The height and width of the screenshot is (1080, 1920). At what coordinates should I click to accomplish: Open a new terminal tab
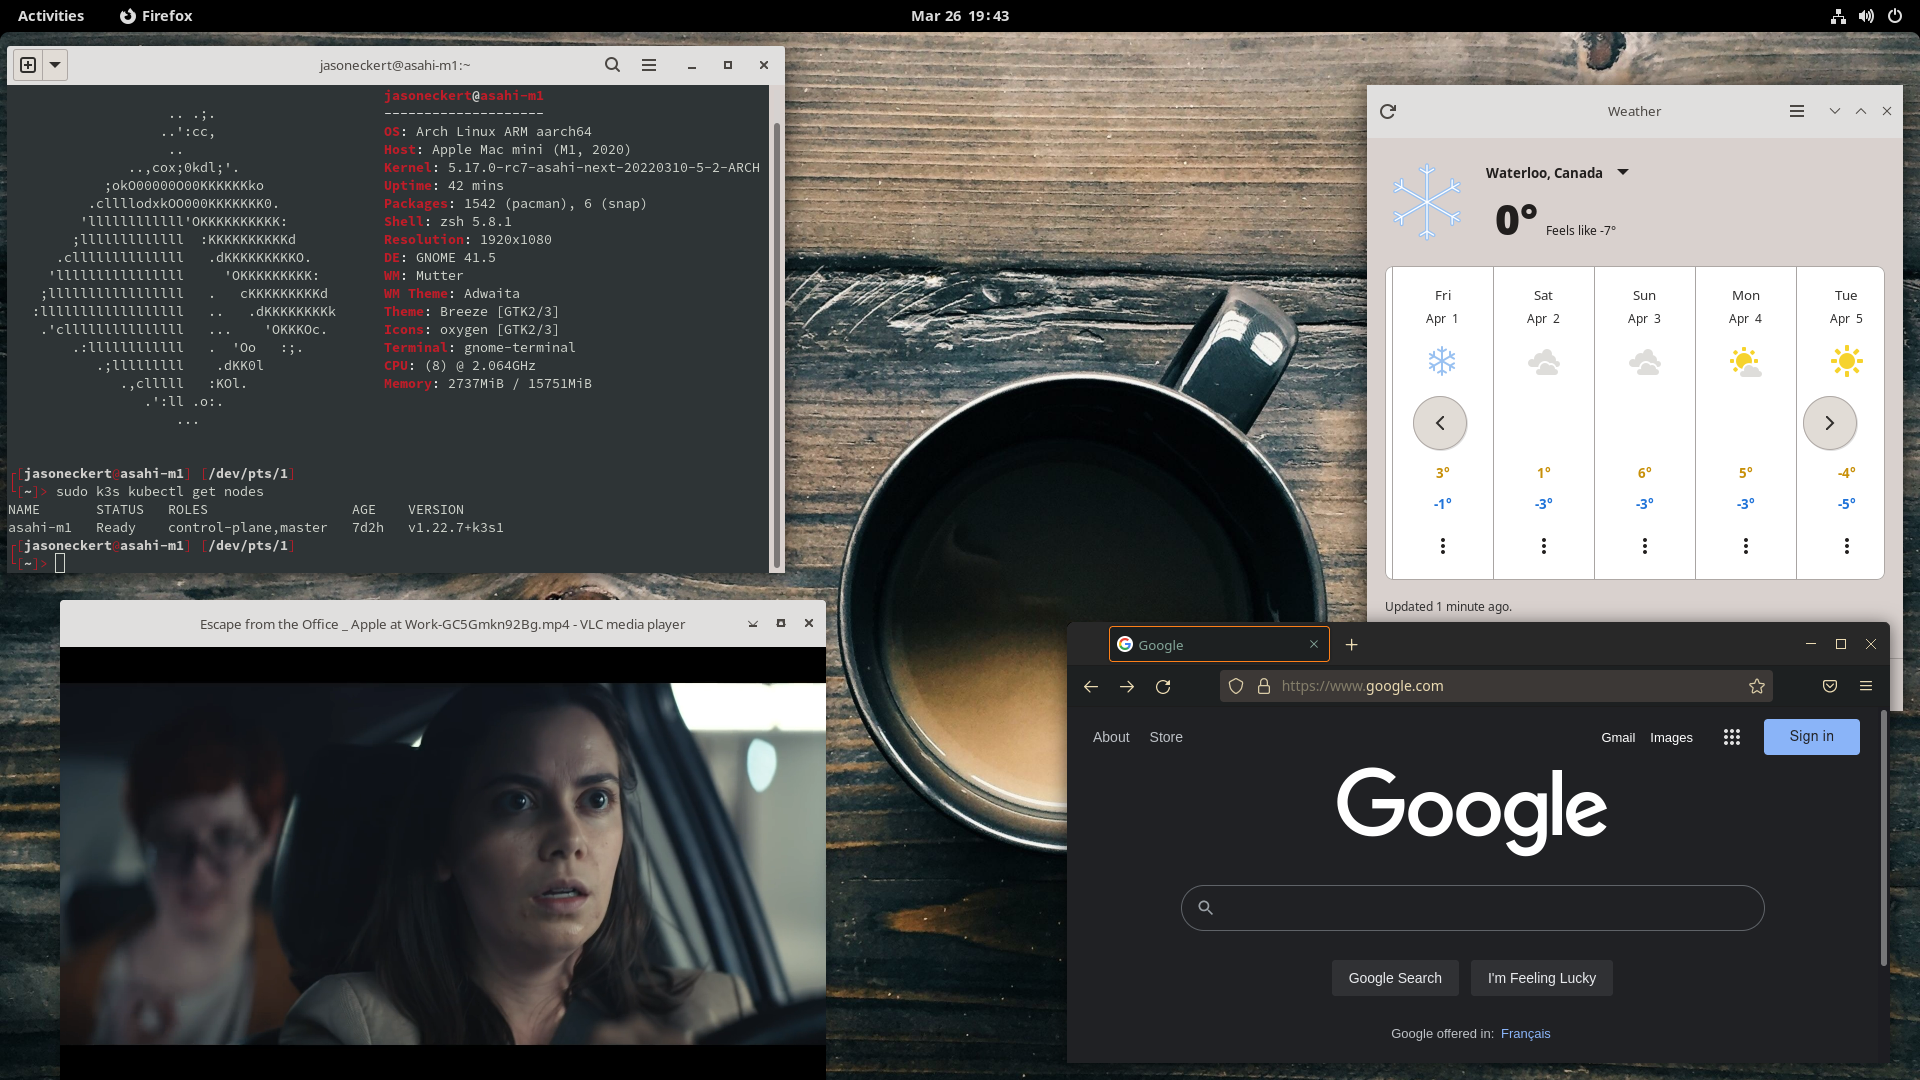pos(28,65)
